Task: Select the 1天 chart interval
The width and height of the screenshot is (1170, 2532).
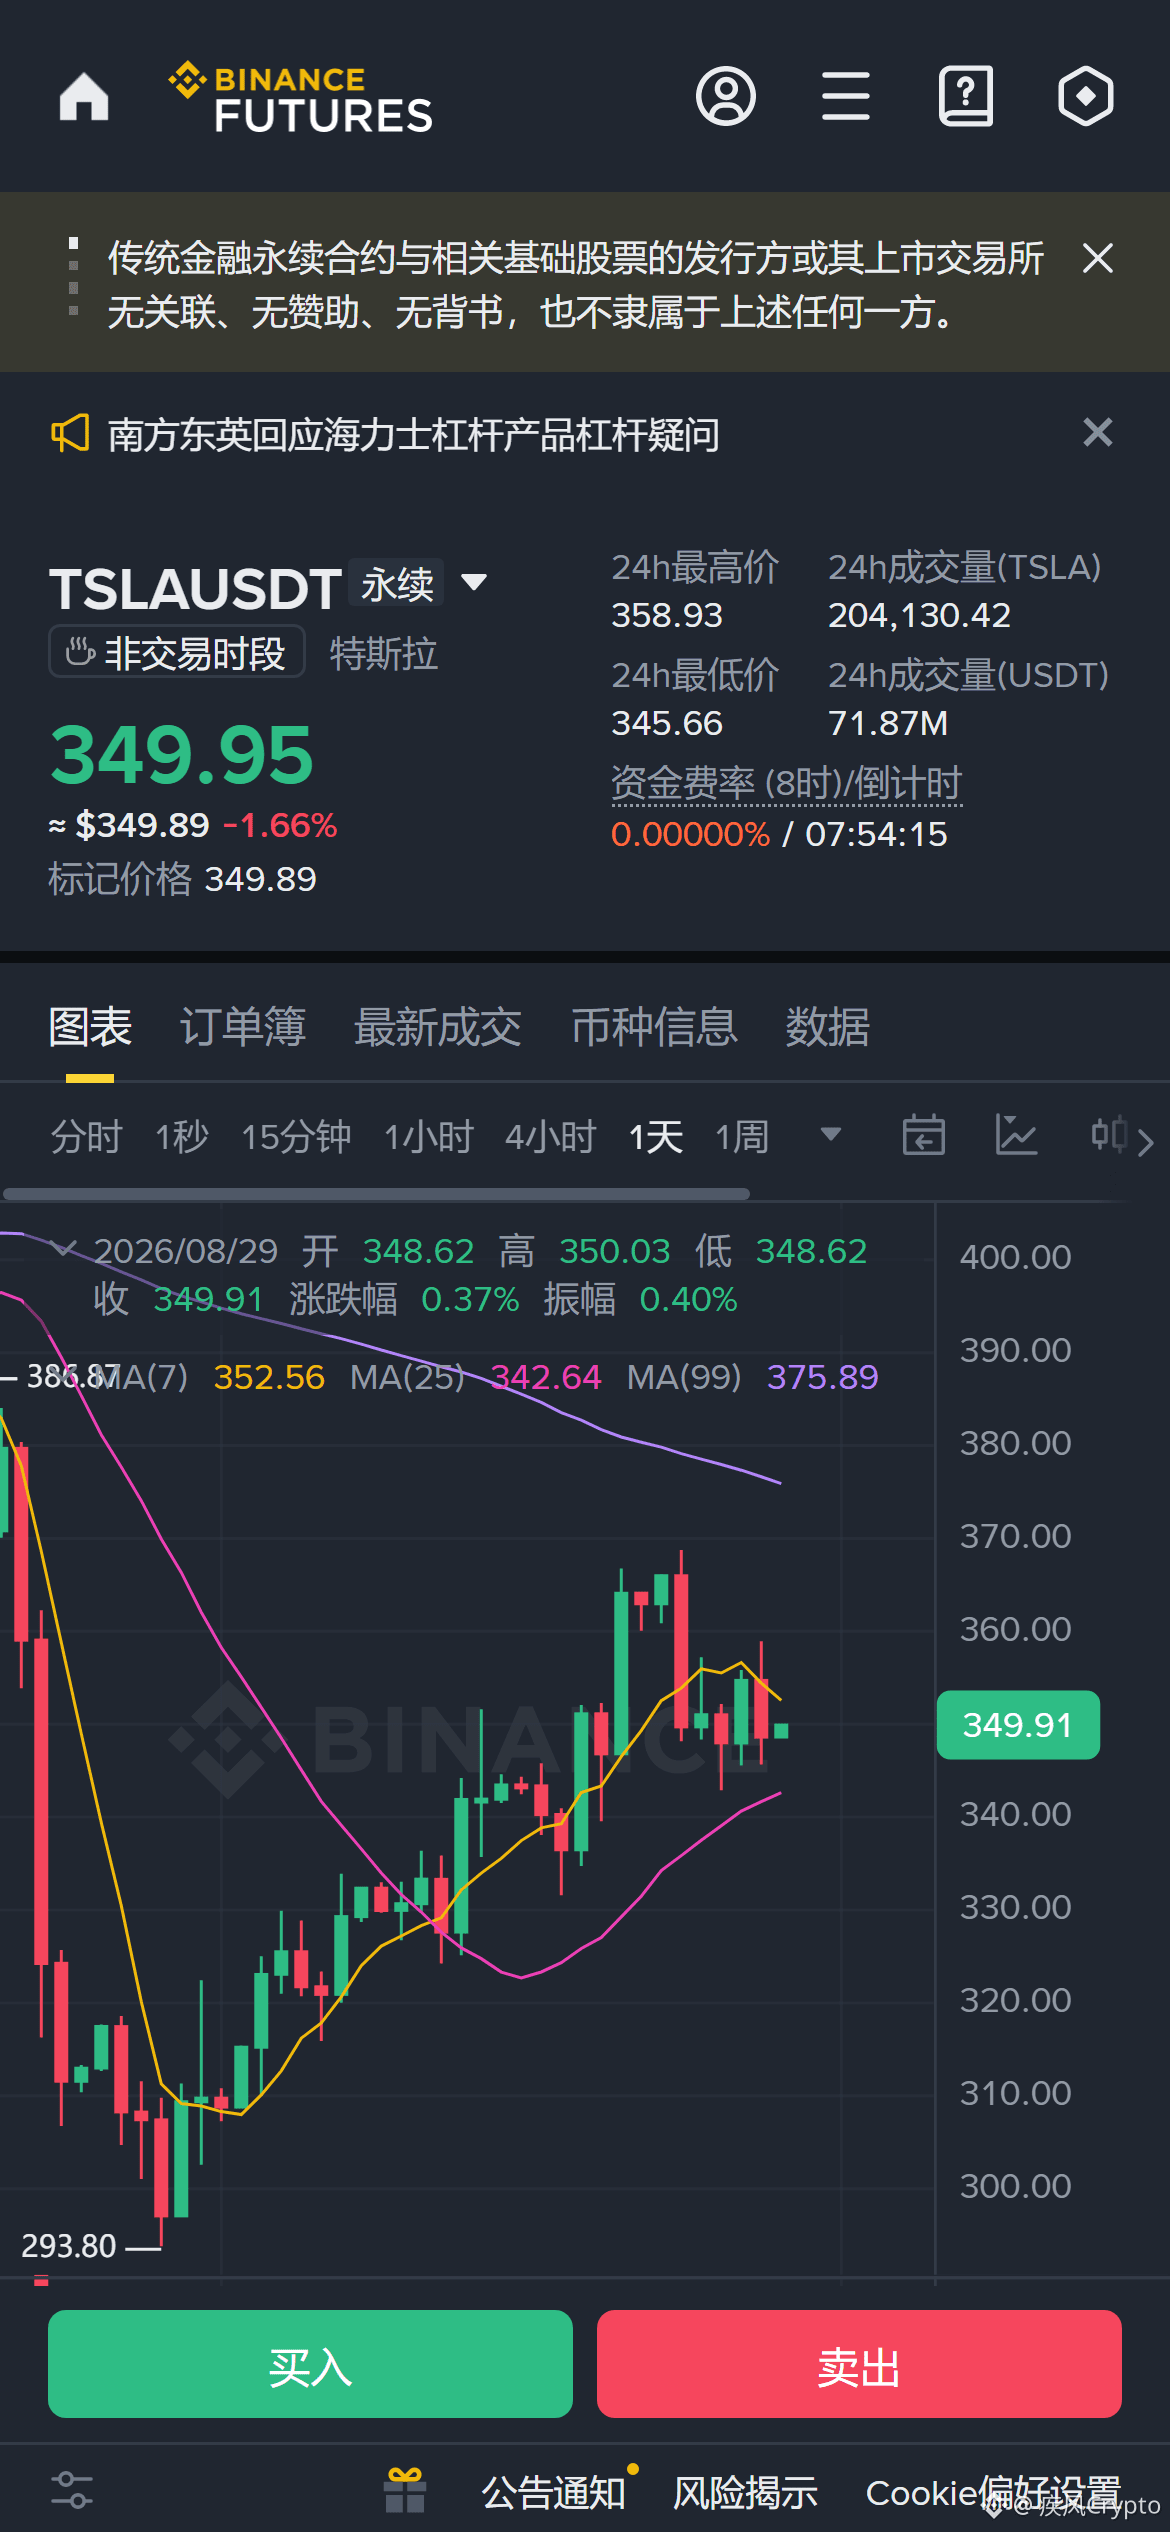Action: tap(656, 1137)
